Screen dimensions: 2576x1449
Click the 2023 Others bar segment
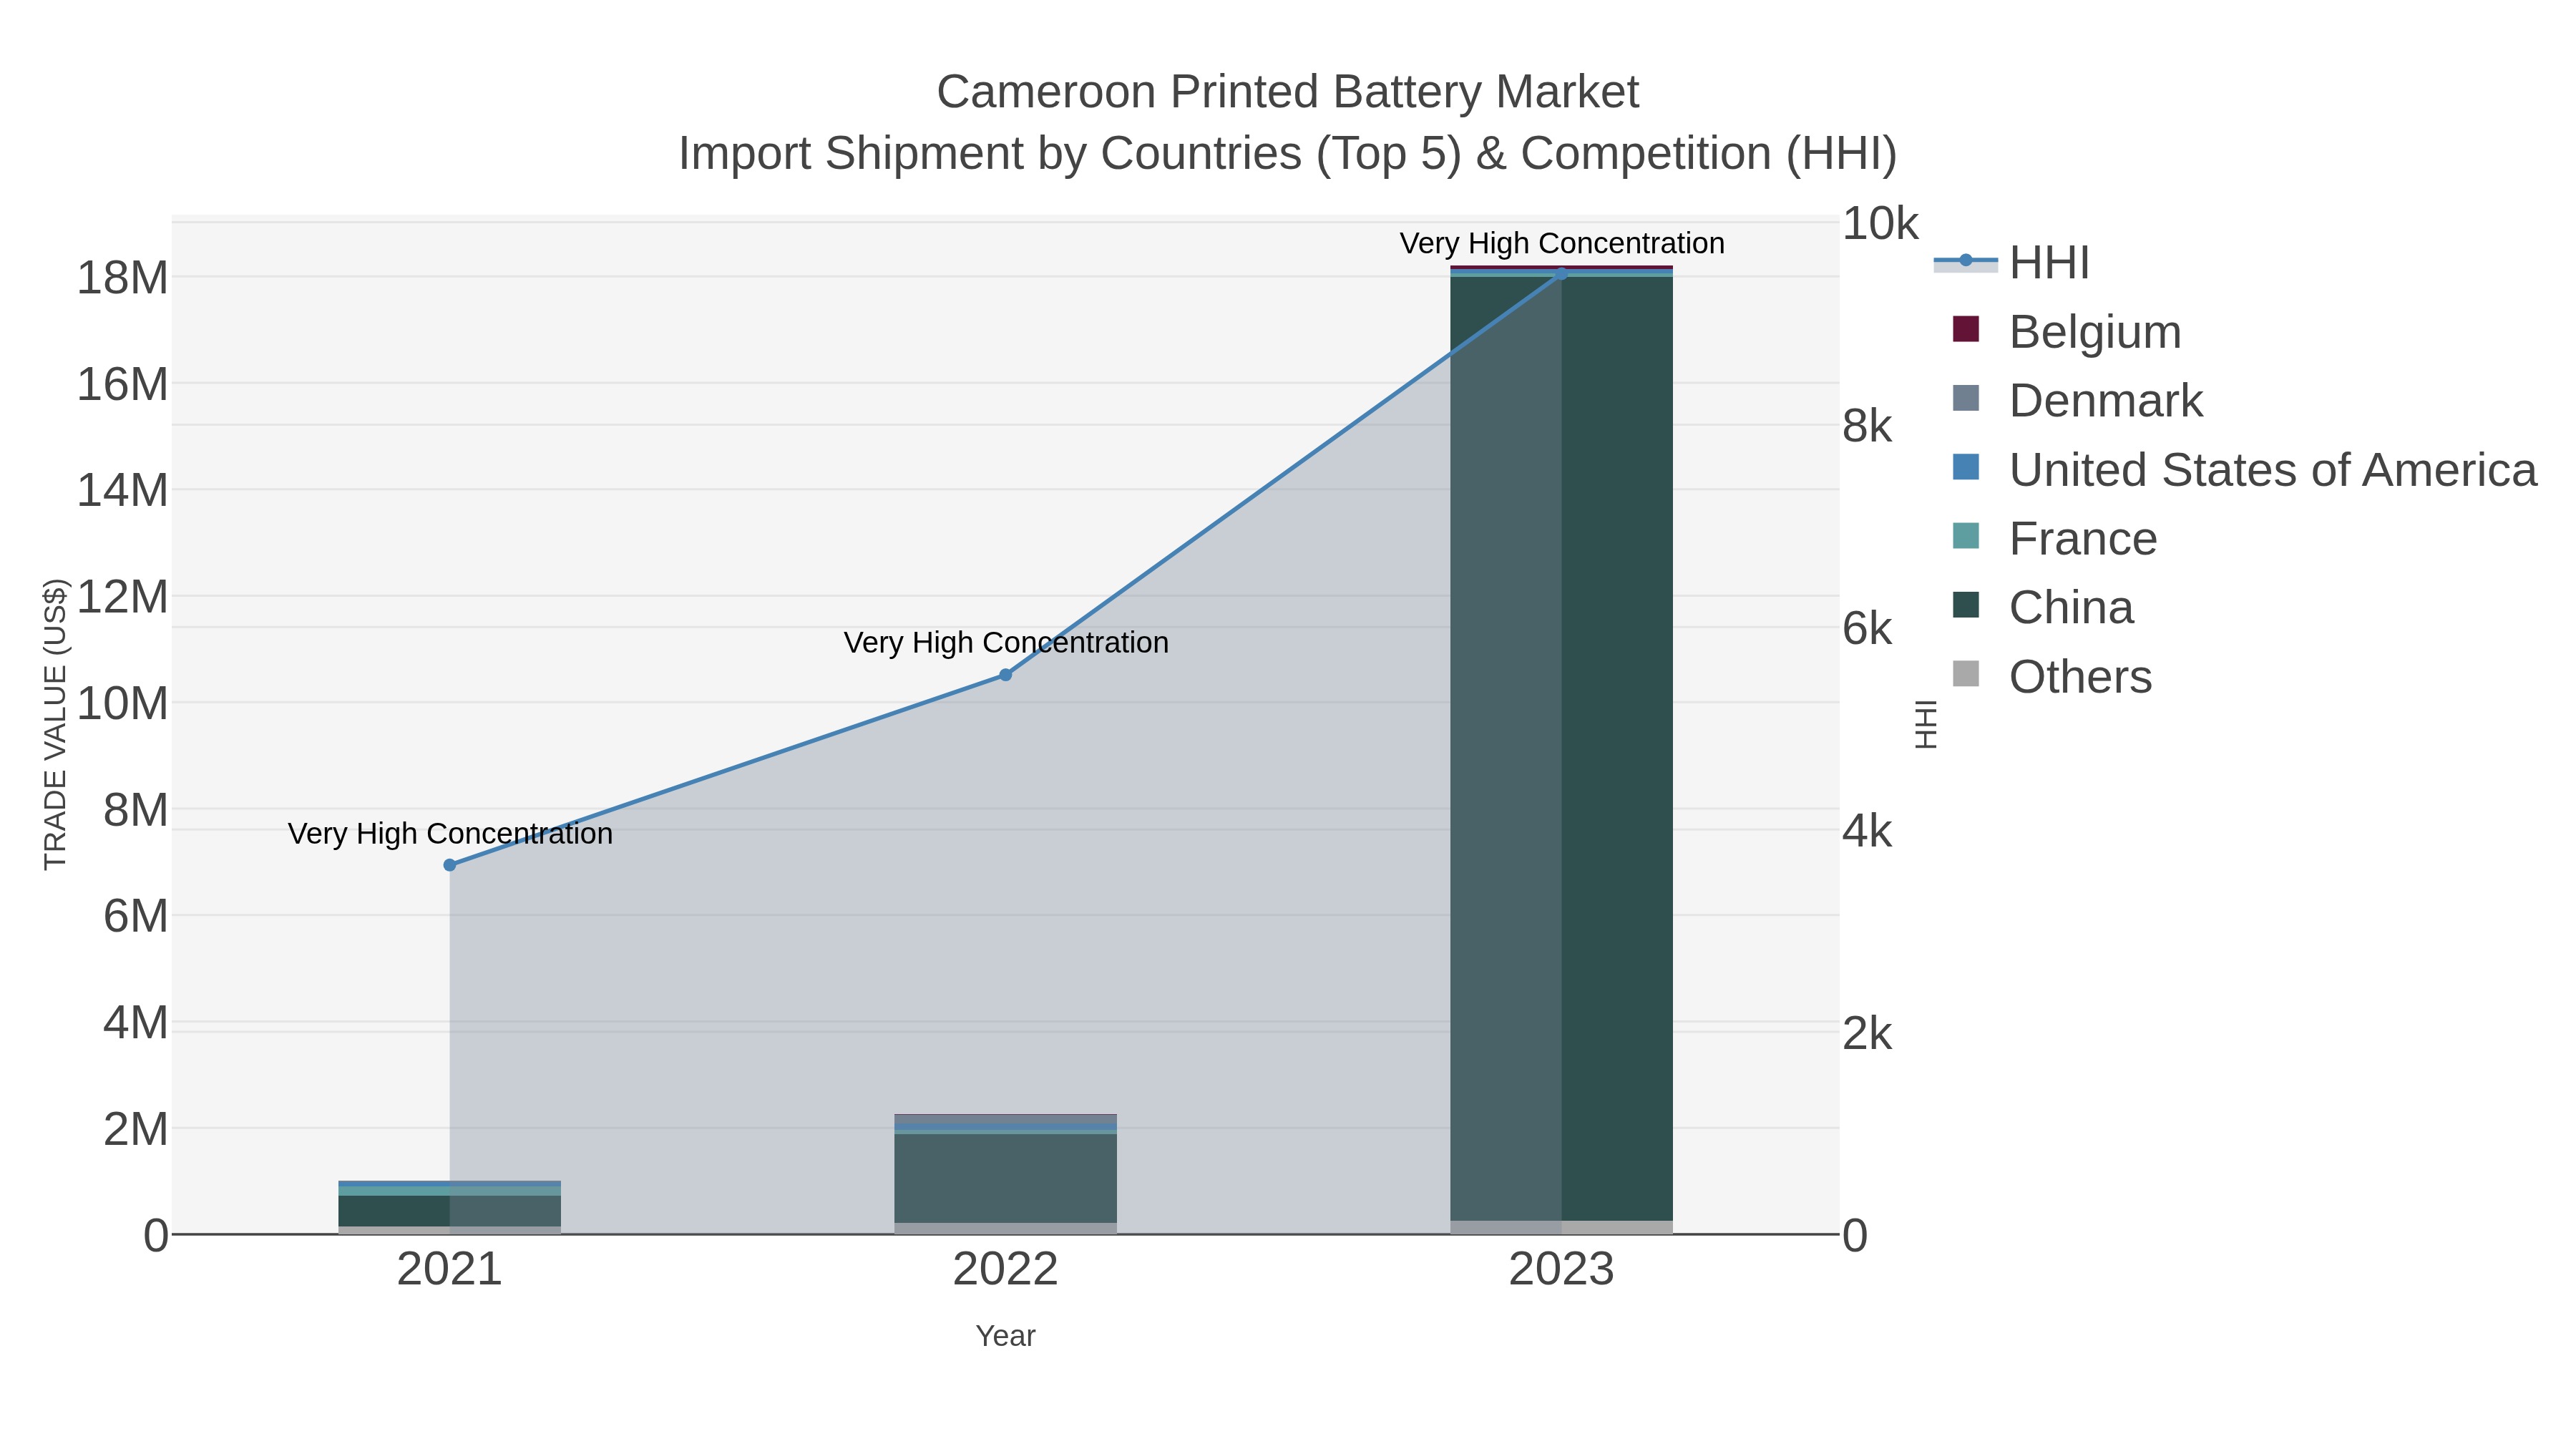pos(1562,1228)
